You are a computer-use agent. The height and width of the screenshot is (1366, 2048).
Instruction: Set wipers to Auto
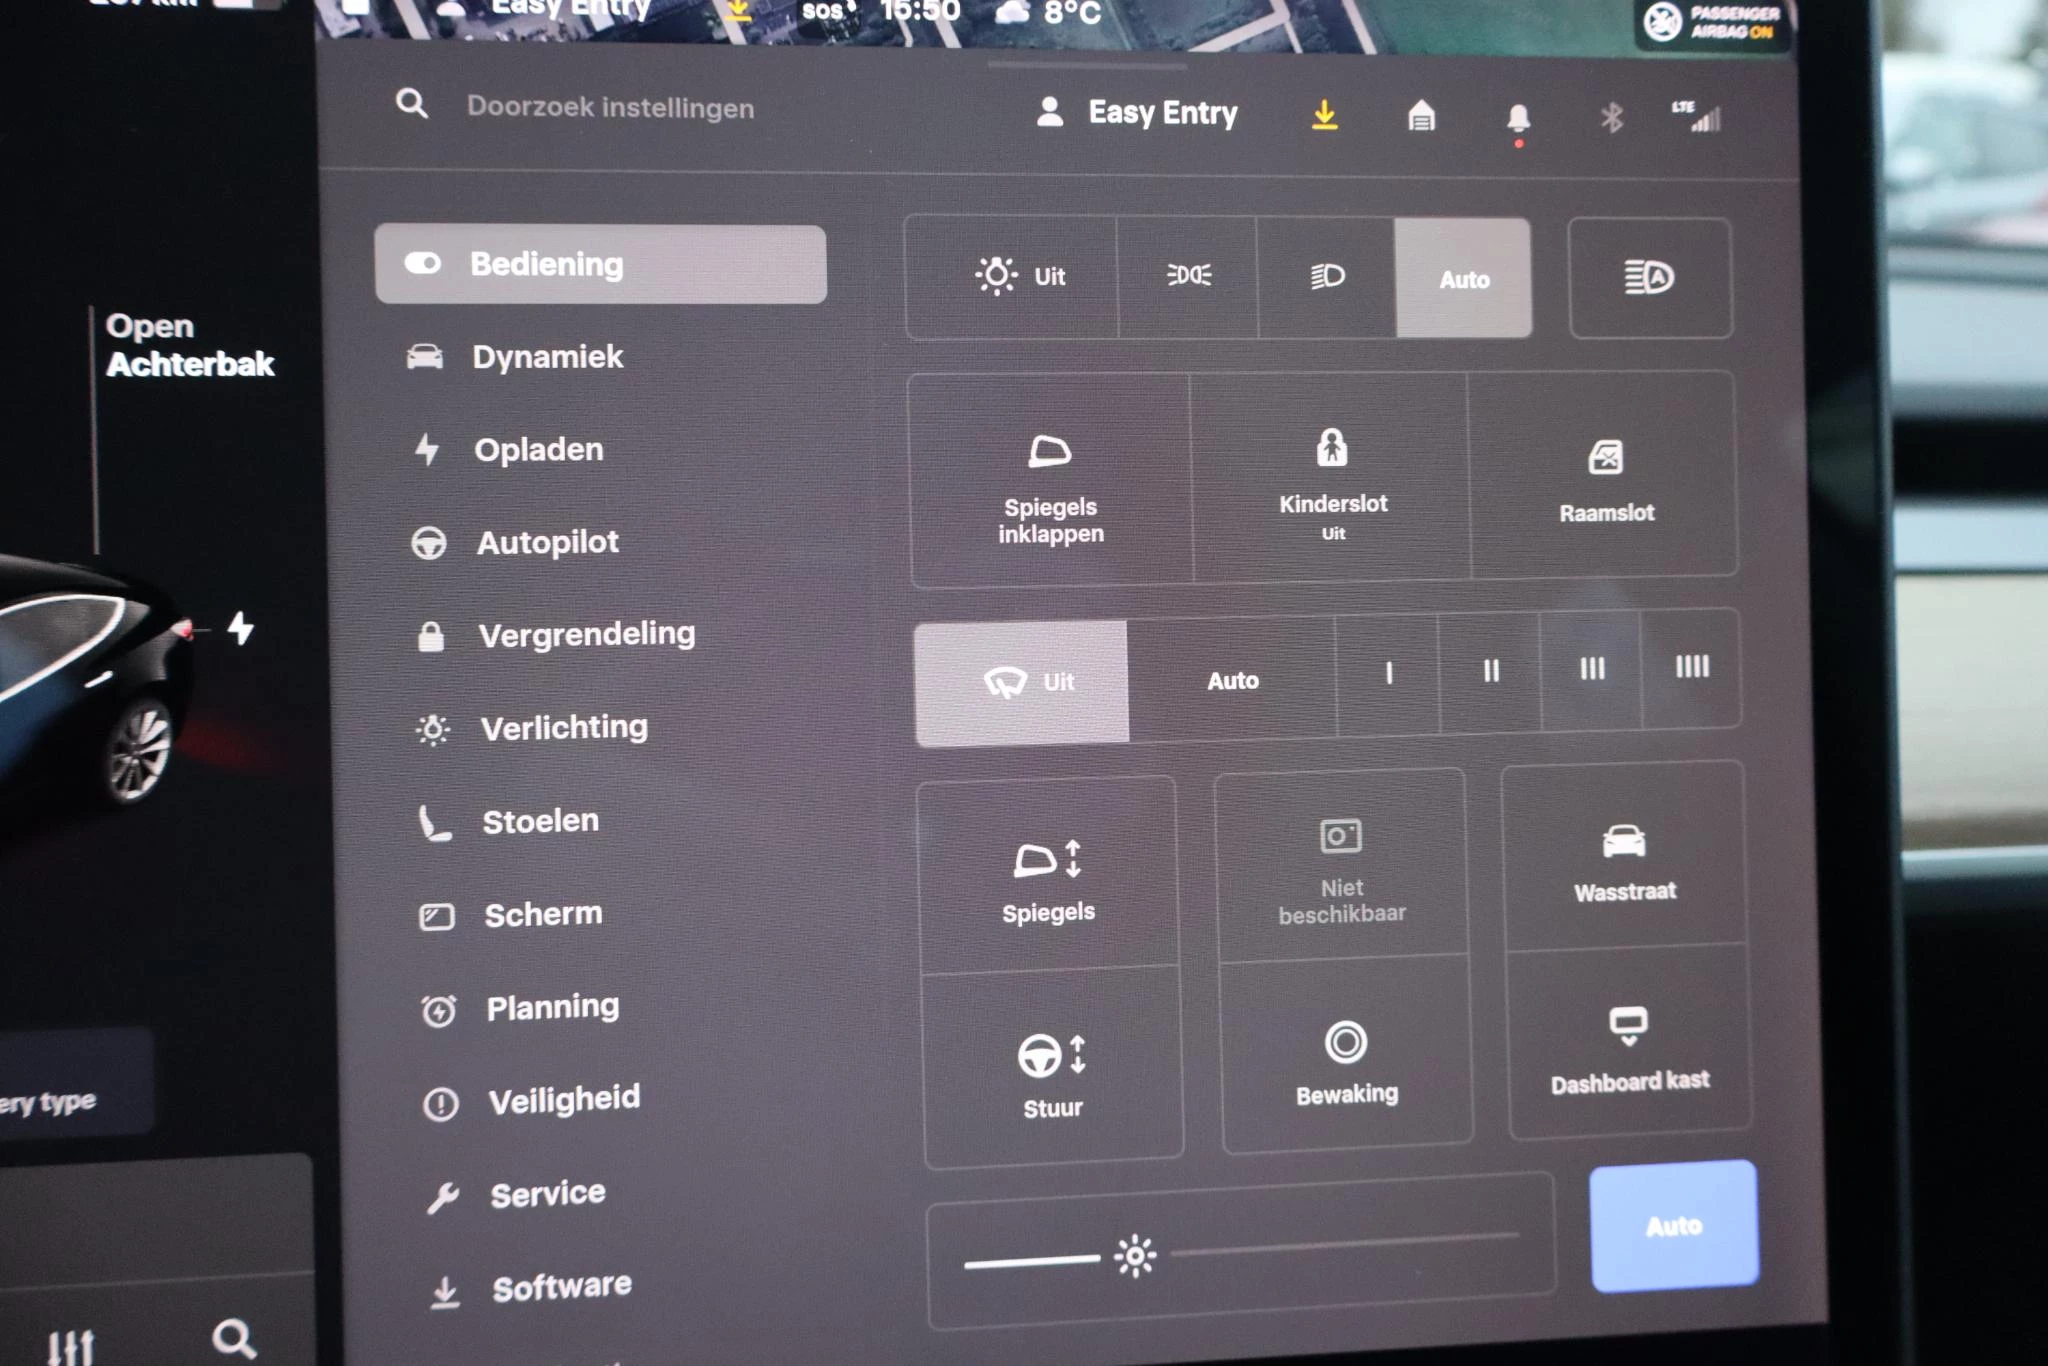(1232, 680)
